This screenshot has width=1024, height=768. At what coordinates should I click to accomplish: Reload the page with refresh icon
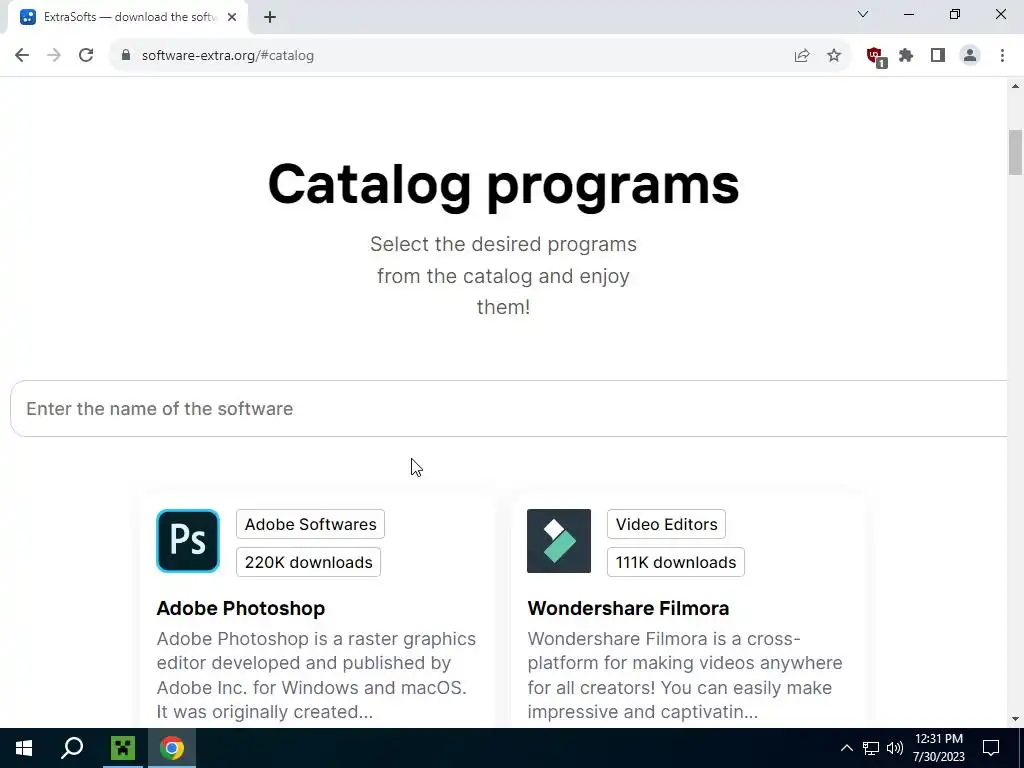86,56
